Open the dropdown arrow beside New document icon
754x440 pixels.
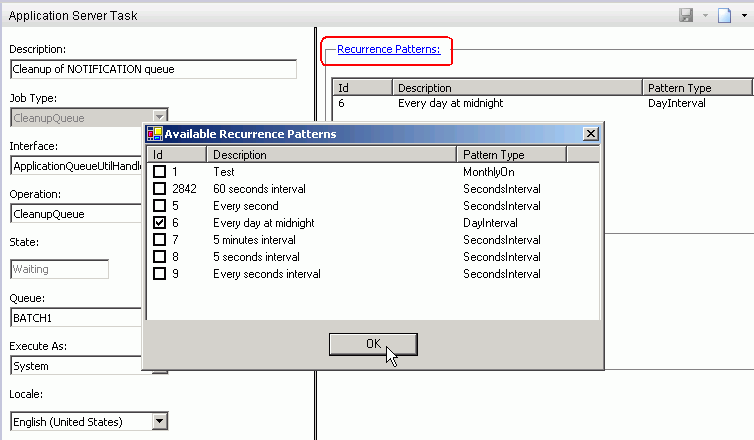point(743,16)
